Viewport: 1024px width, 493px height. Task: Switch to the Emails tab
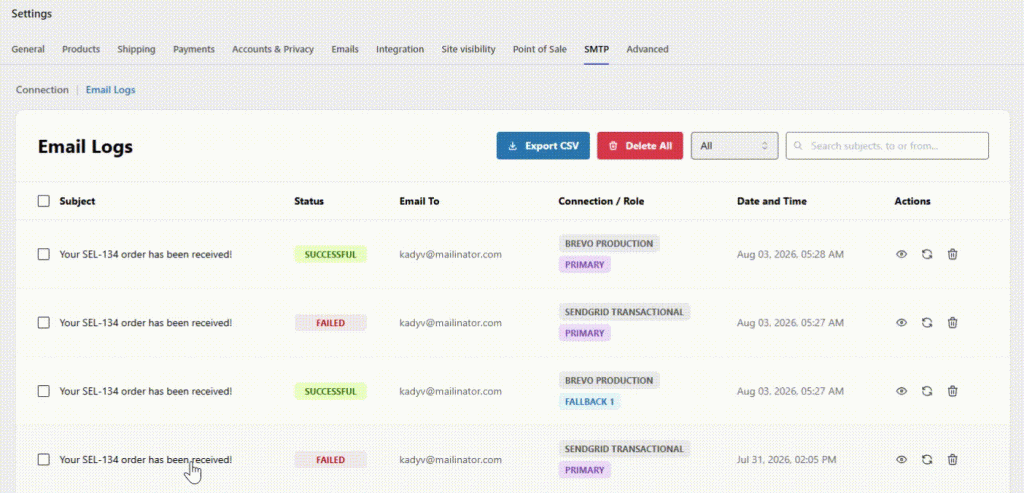345,49
